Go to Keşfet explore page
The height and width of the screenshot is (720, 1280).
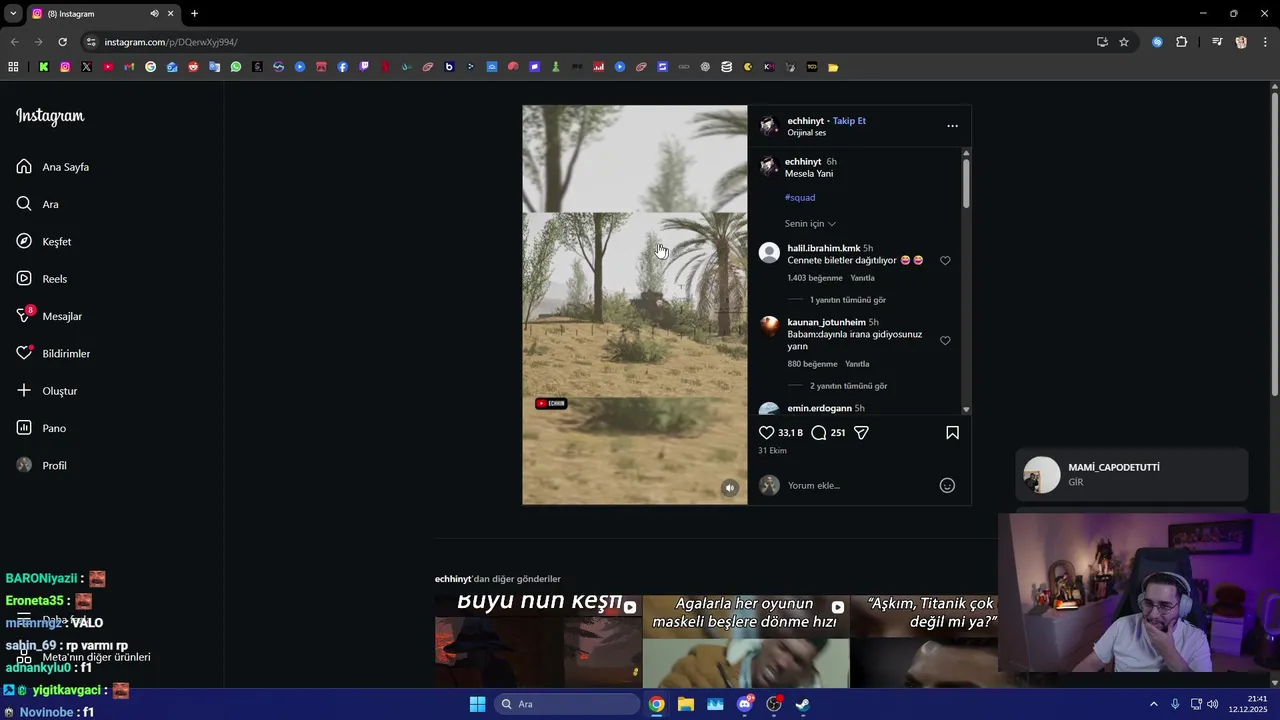point(44,242)
